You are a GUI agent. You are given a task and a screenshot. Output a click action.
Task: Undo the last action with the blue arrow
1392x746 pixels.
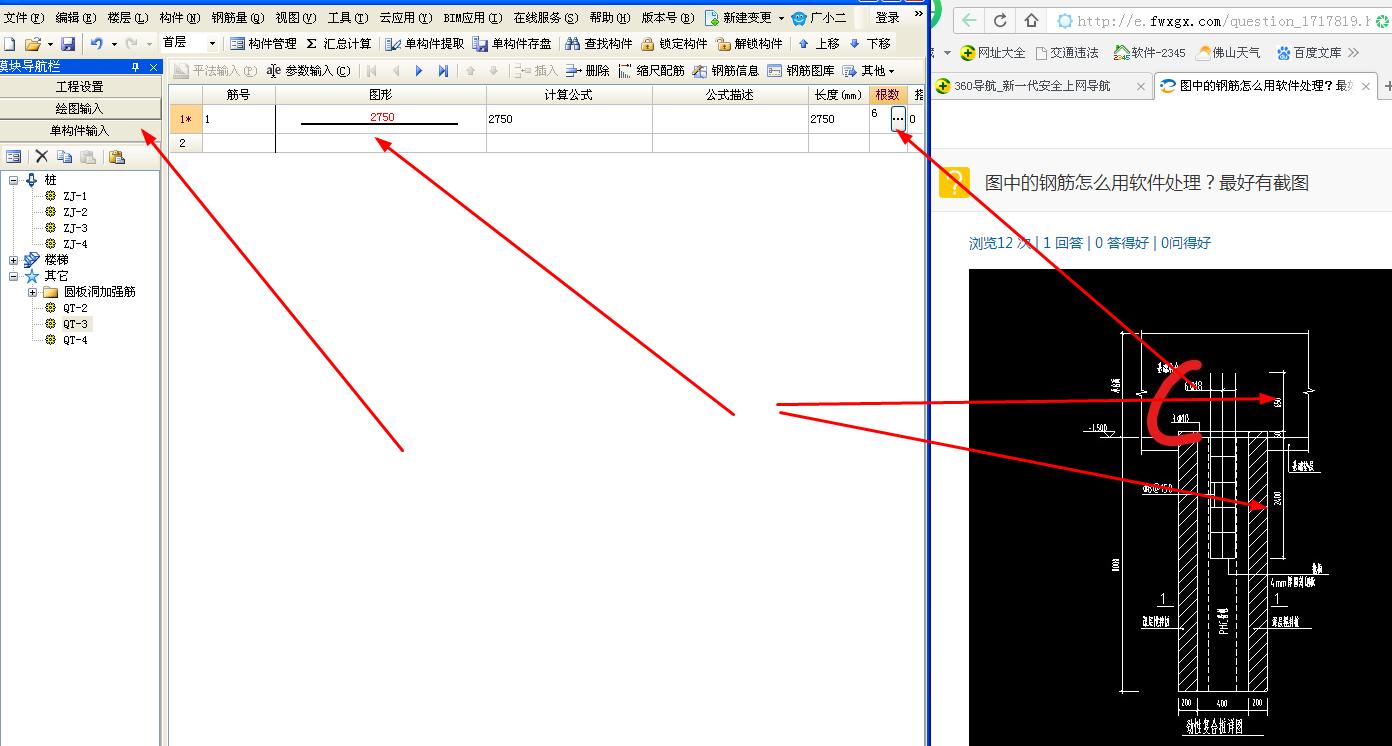coord(96,44)
